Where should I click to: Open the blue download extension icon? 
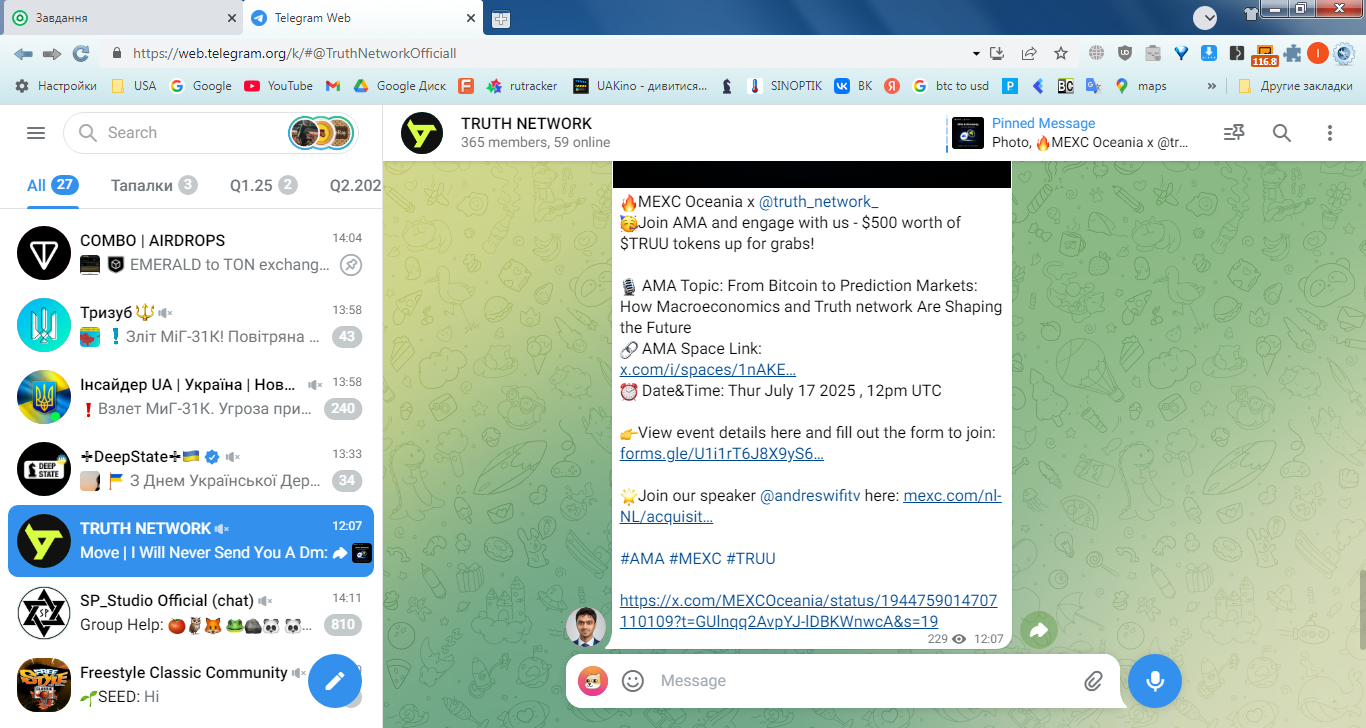tap(1209, 54)
